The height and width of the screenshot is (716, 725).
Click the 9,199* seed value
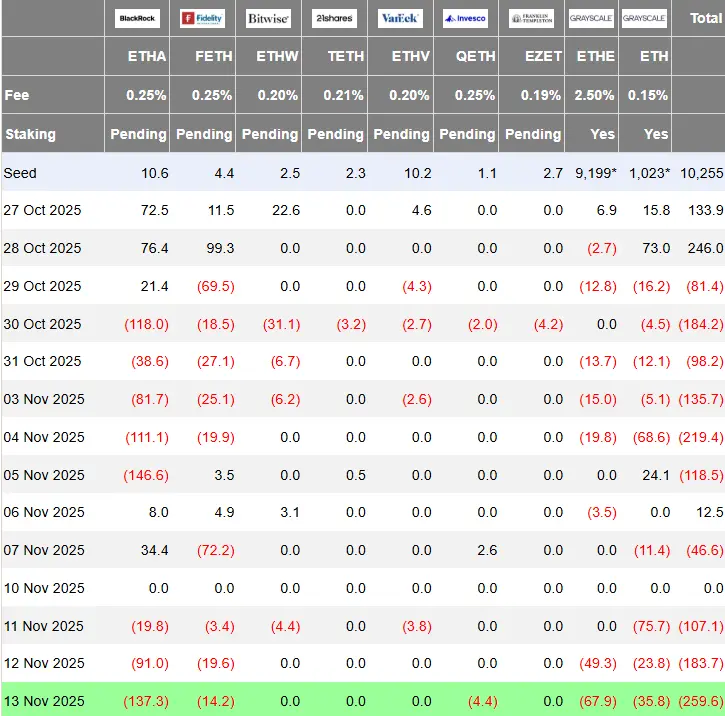pos(596,173)
